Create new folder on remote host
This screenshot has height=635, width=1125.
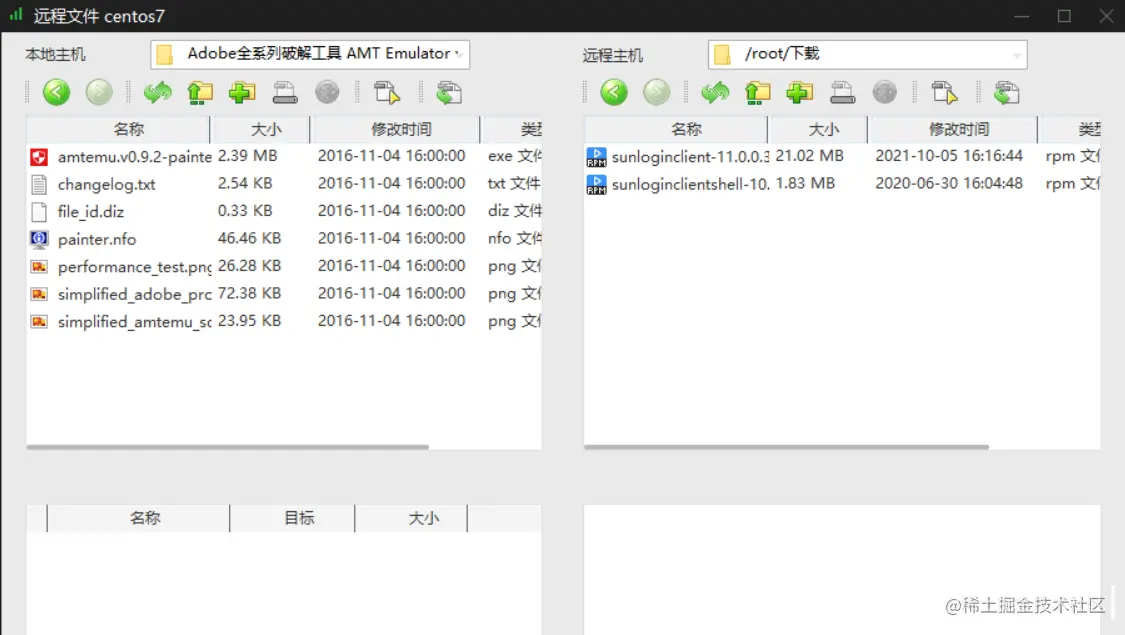coord(799,93)
